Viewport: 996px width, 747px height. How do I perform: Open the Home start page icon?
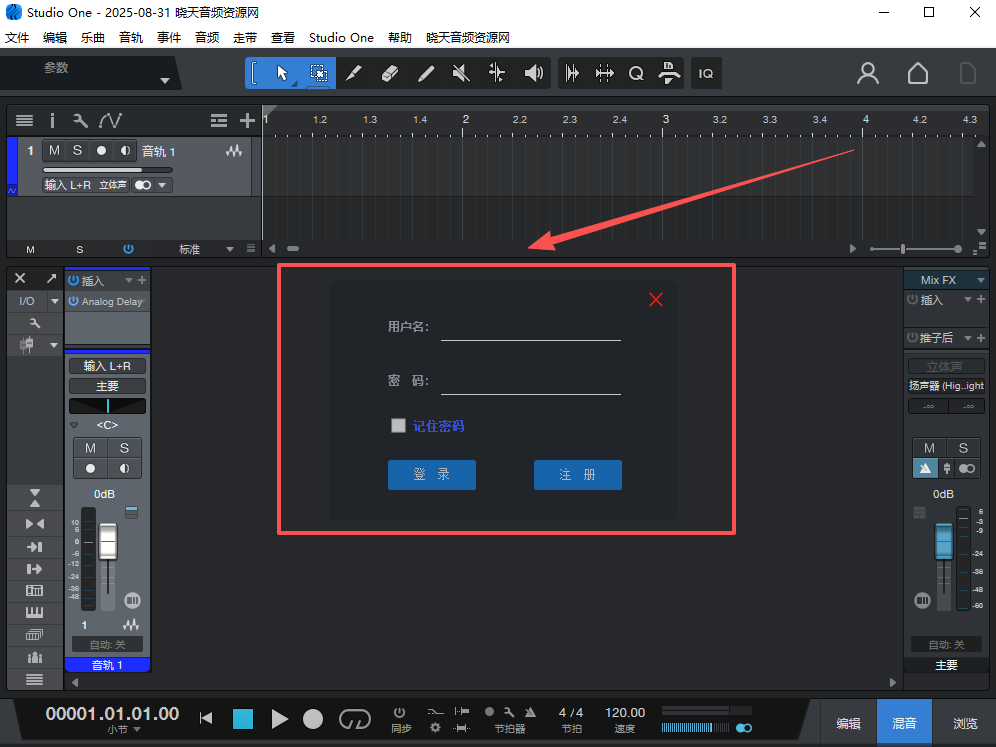tap(917, 73)
